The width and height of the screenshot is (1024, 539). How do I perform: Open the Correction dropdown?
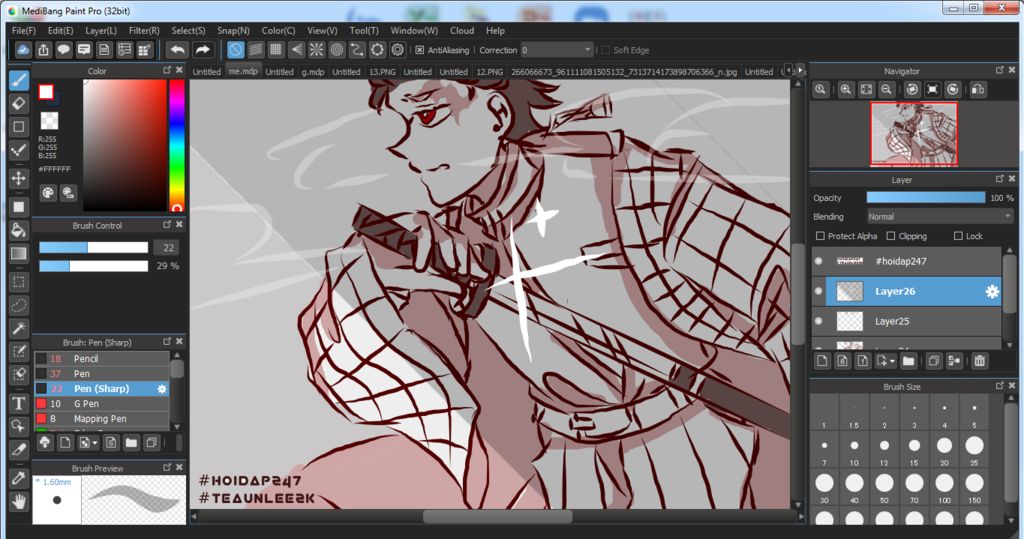tap(557, 50)
